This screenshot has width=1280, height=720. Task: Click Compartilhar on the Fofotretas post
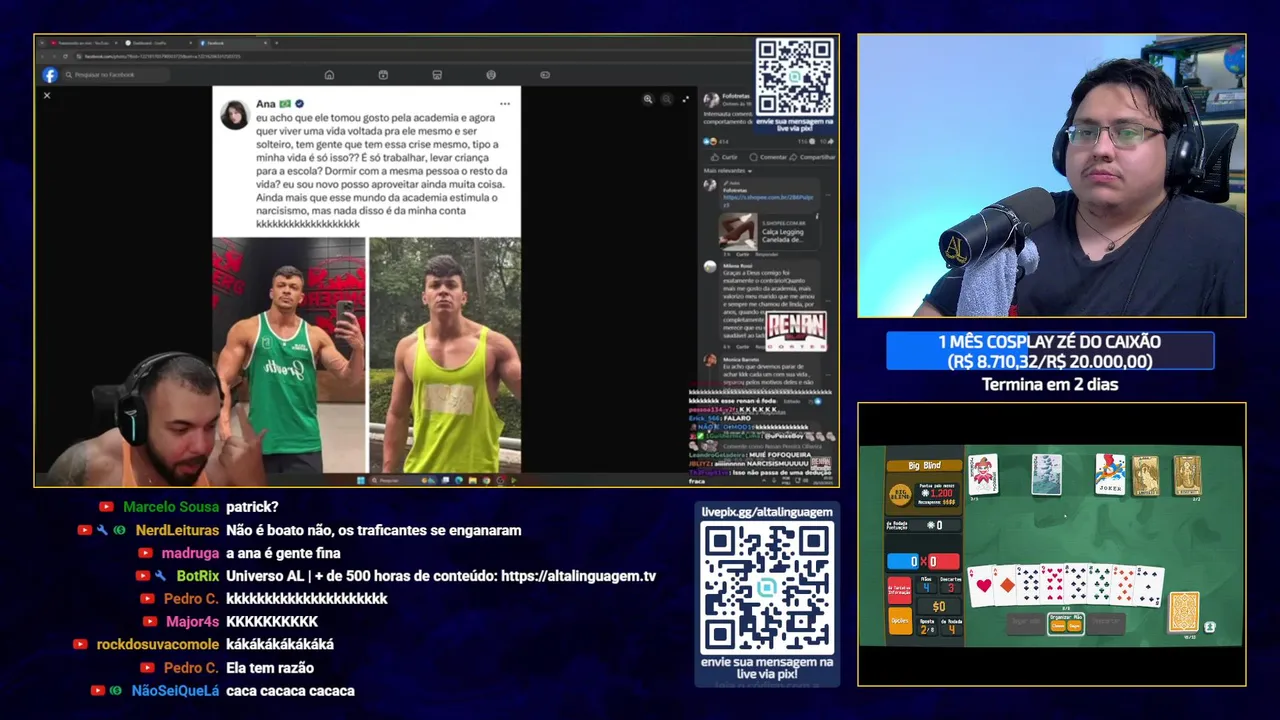click(x=812, y=157)
